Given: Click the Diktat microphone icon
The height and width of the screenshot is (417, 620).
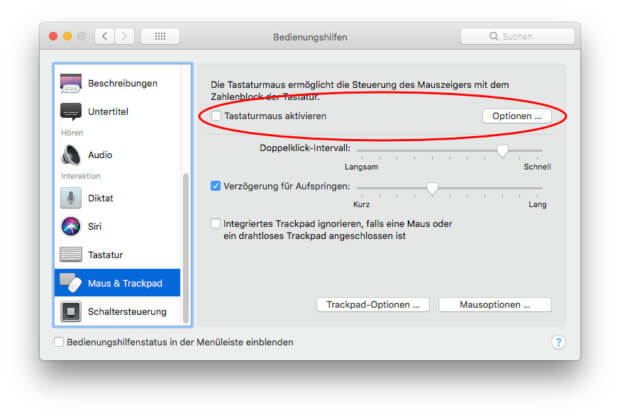Looking at the screenshot, I should 71,198.
